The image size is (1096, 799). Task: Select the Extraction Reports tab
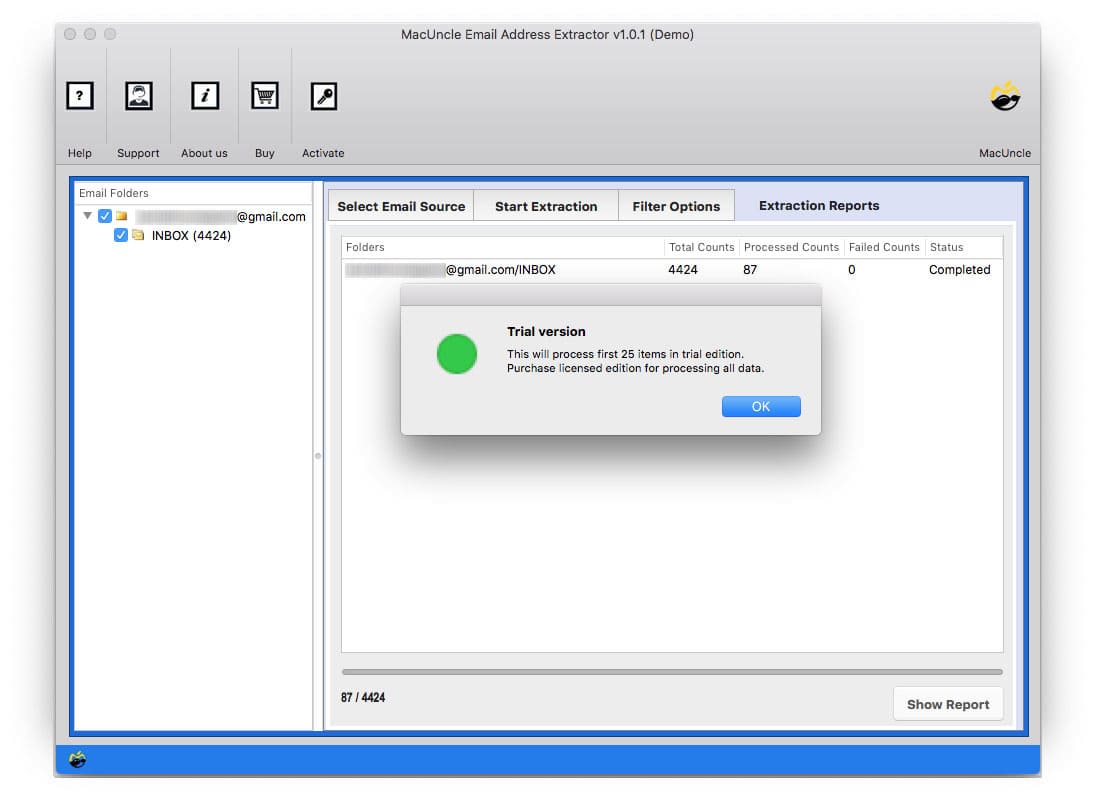click(x=819, y=206)
